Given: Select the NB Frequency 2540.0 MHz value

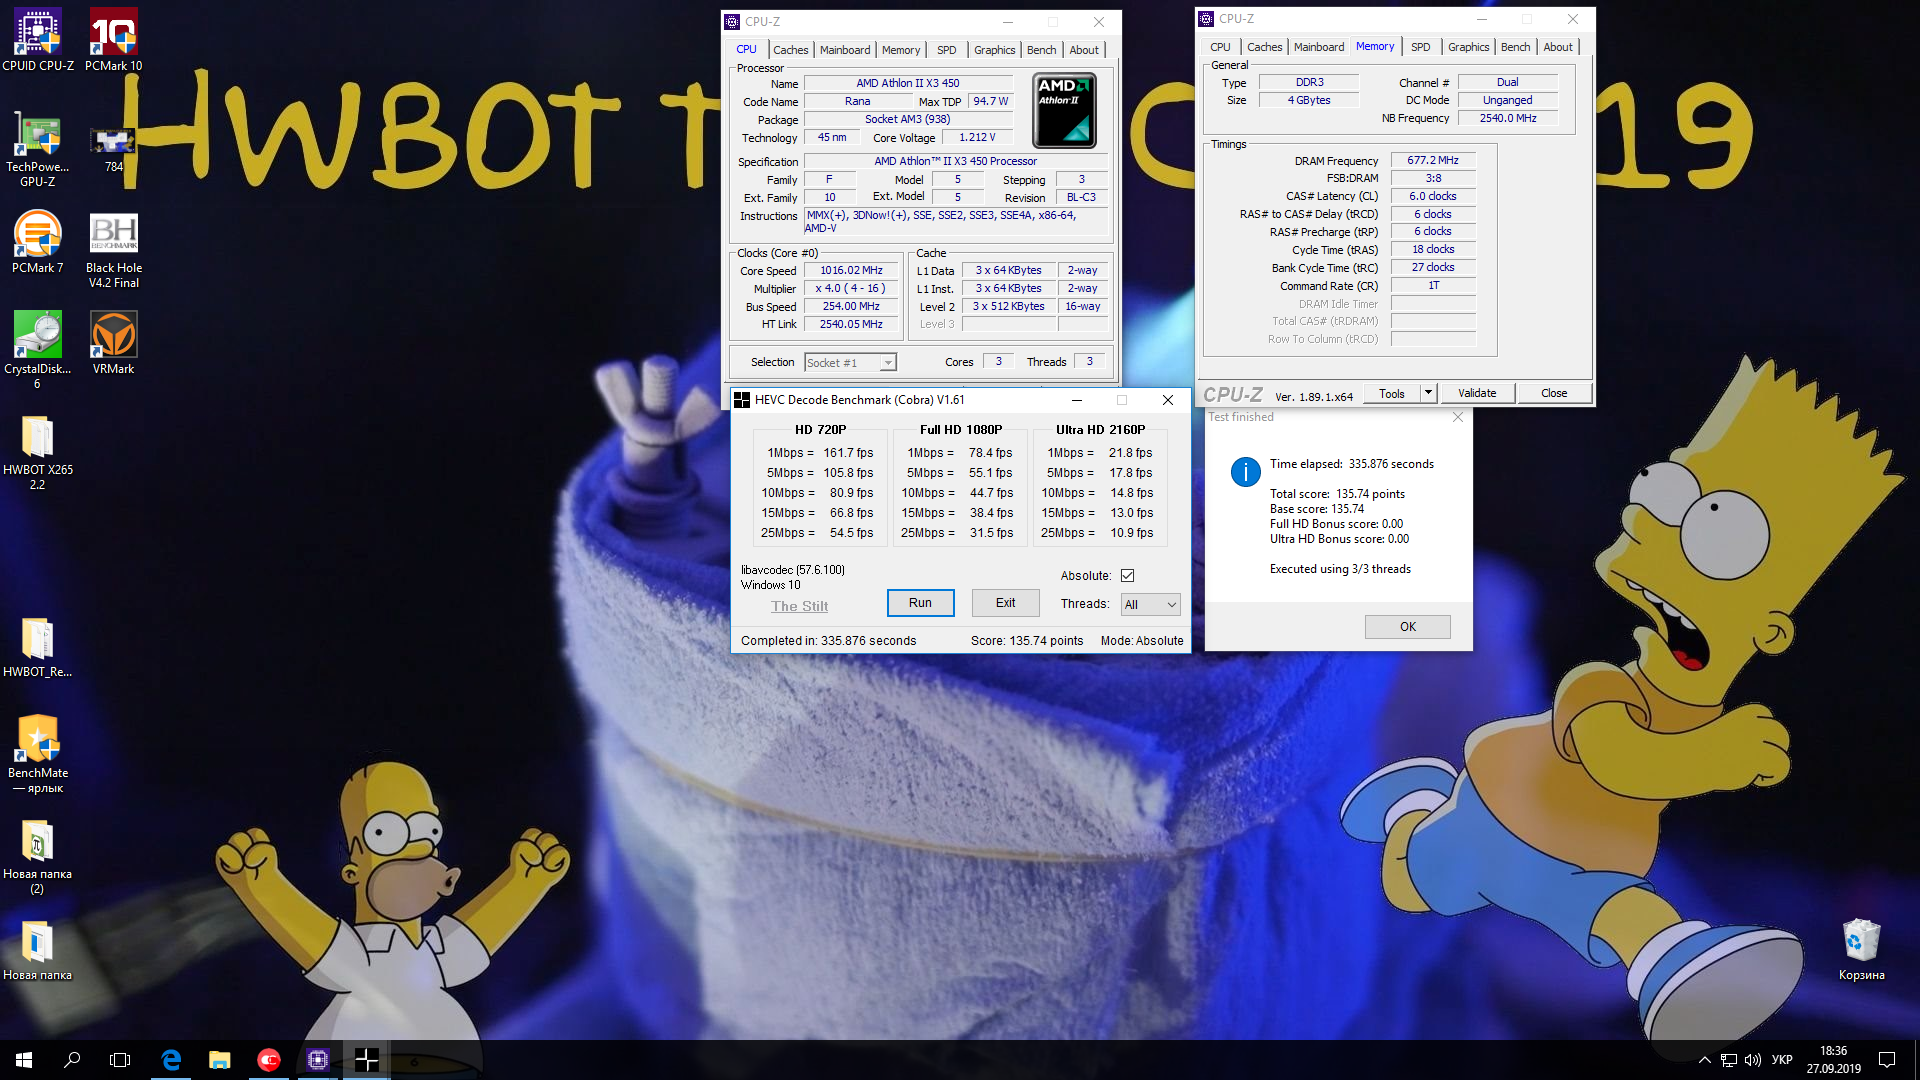Looking at the screenshot, I should click(x=1507, y=118).
